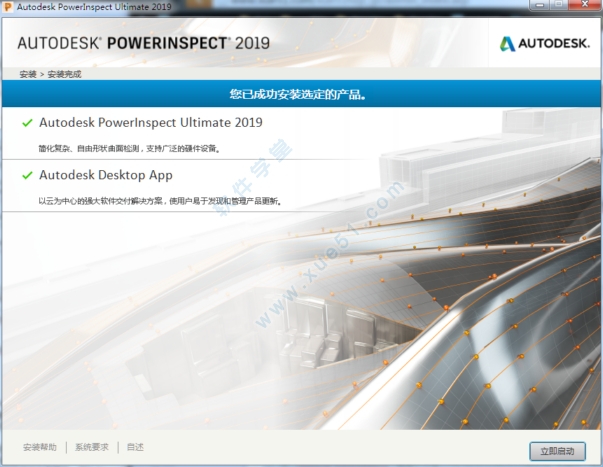Viewport: 603px width, 467px height.
Task: Open the 系统要求 system requirements link
Action: [92, 447]
